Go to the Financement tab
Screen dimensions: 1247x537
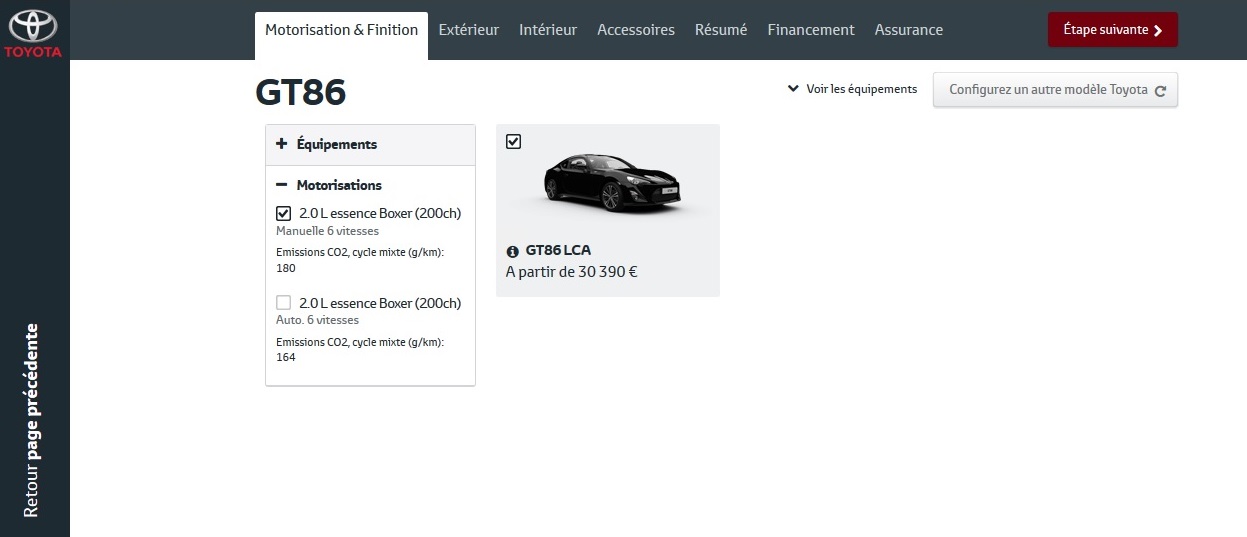point(811,30)
